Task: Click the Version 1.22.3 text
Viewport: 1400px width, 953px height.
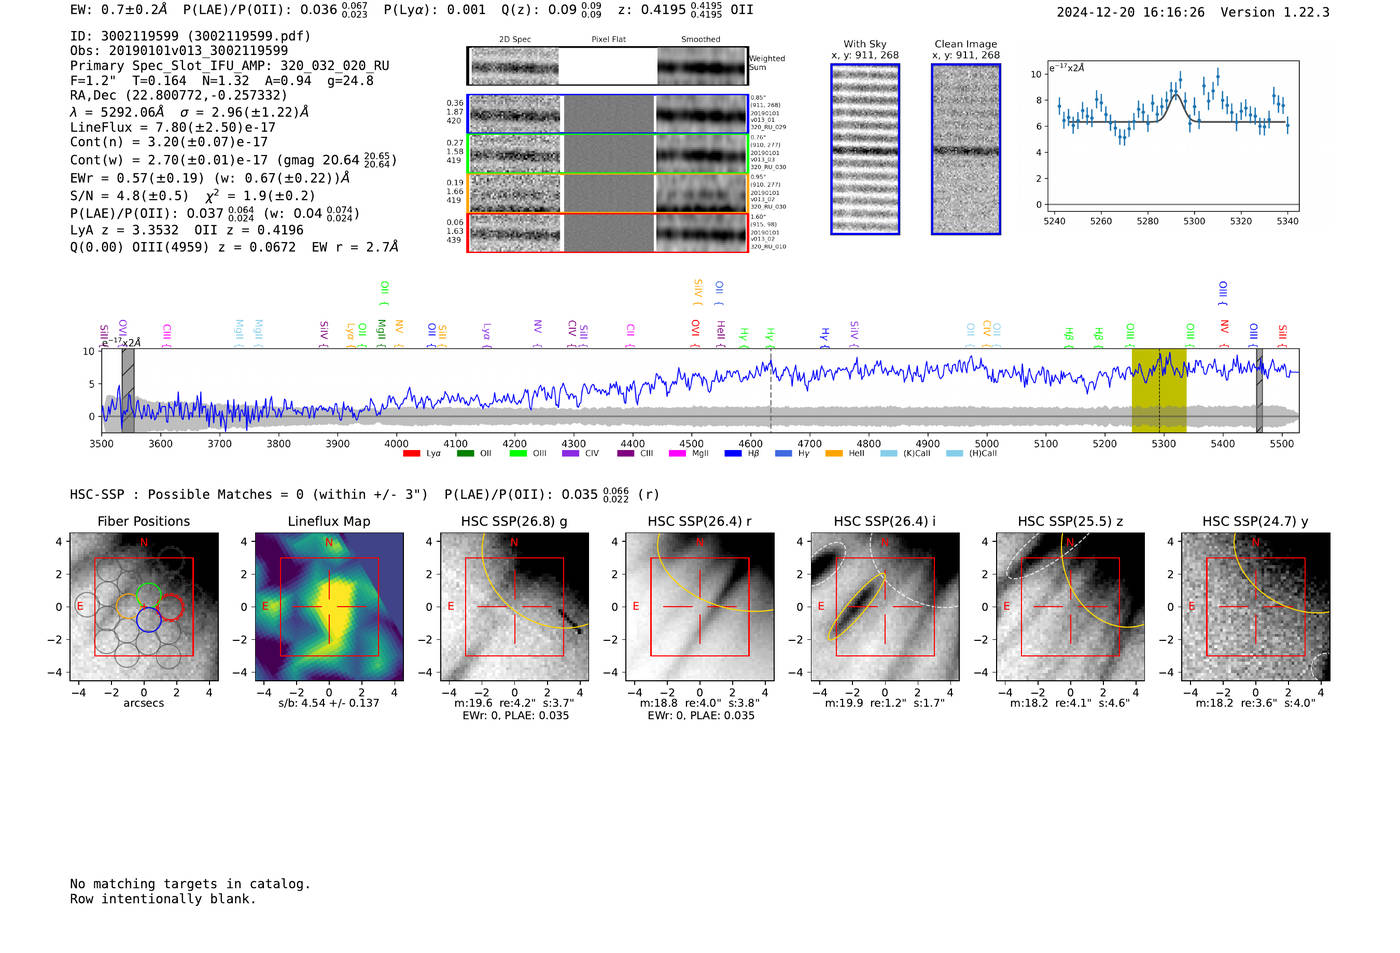Action: 1275,13
